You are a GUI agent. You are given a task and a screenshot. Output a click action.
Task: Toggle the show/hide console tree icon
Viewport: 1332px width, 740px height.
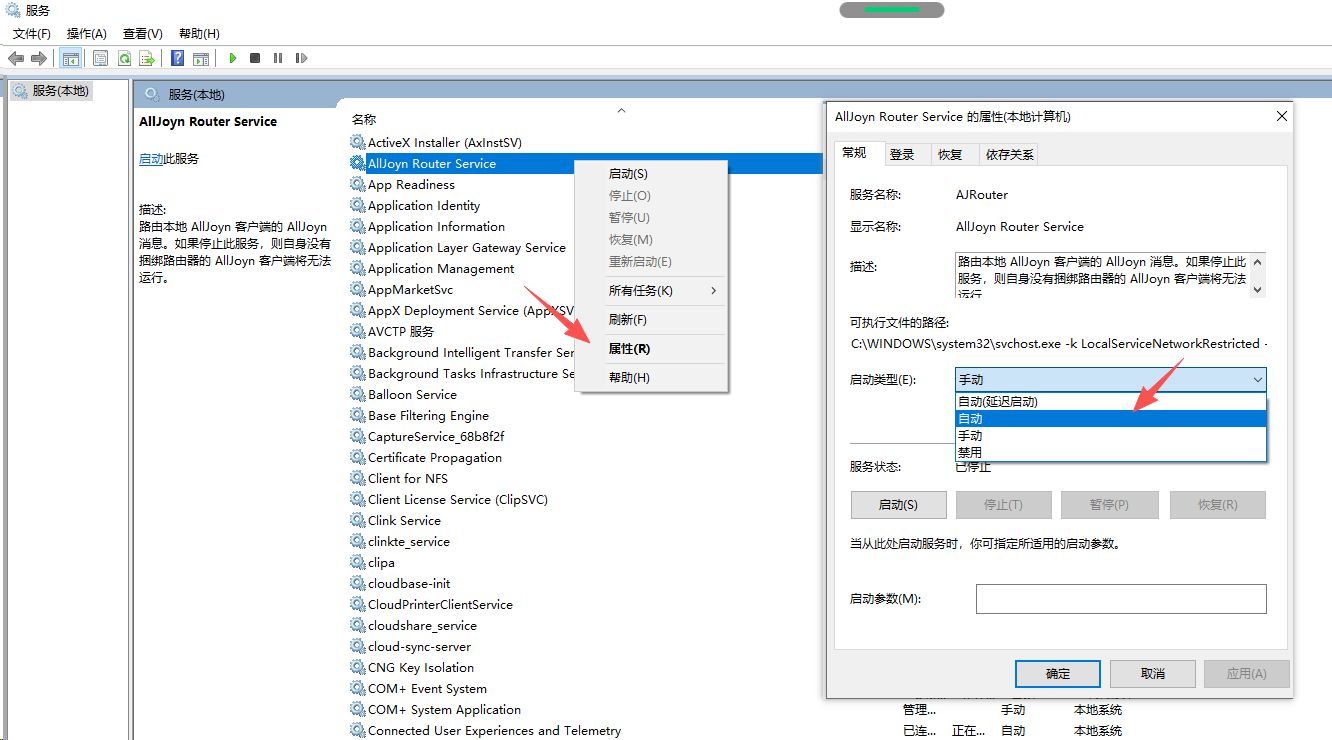[x=71, y=58]
